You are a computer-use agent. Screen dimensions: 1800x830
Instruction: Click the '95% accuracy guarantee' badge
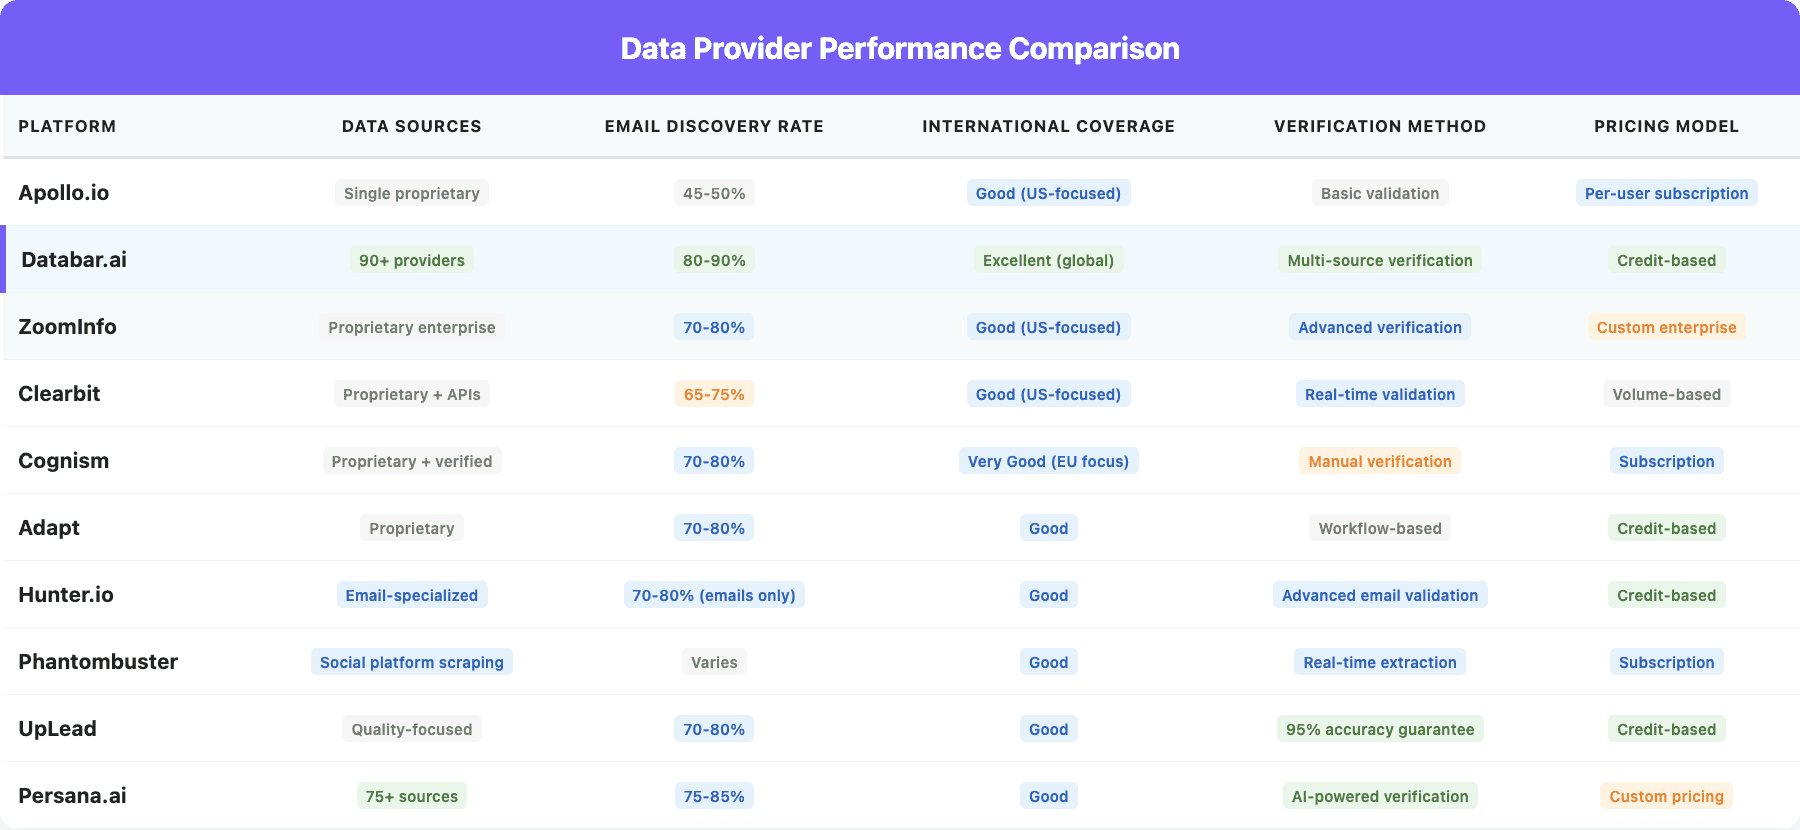tap(1380, 729)
